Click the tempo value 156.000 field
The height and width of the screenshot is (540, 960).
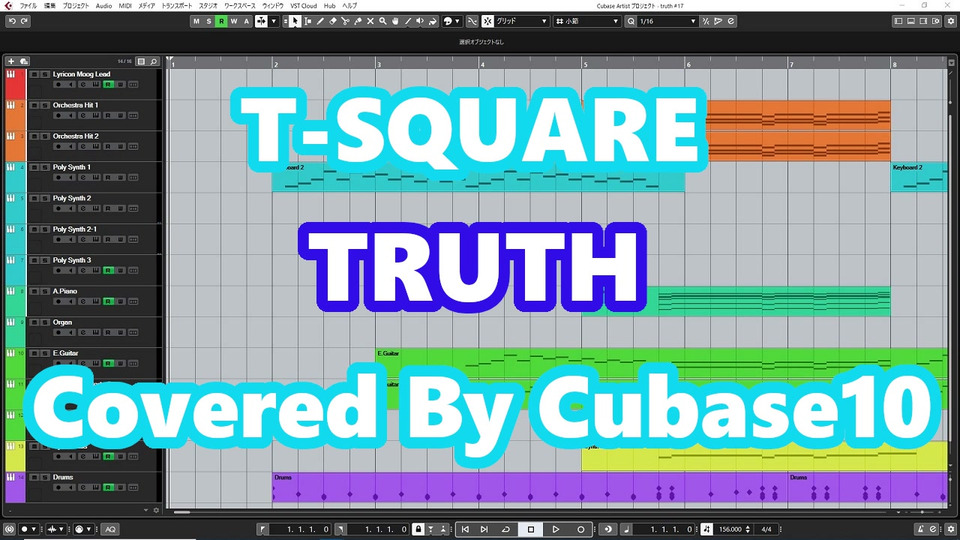point(730,529)
